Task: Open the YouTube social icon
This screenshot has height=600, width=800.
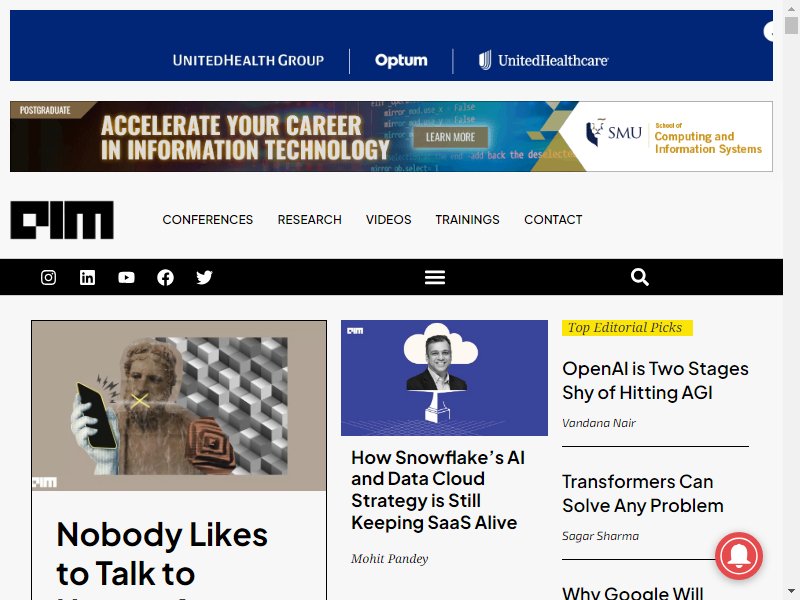Action: coord(127,278)
